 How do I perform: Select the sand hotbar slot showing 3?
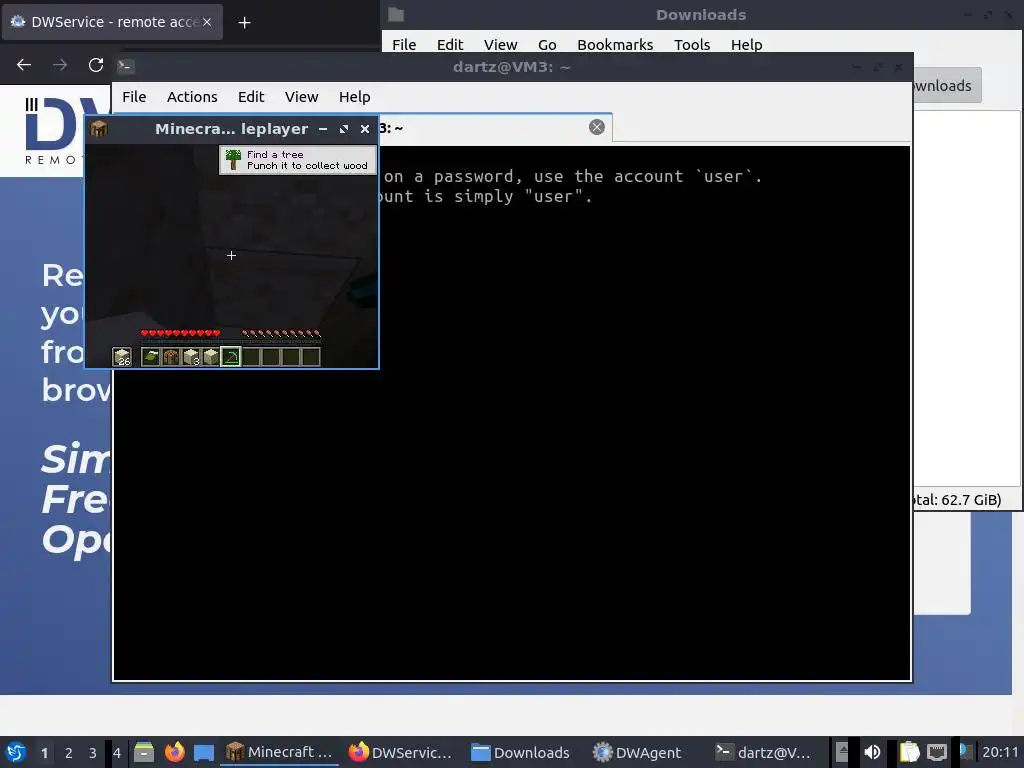click(191, 357)
